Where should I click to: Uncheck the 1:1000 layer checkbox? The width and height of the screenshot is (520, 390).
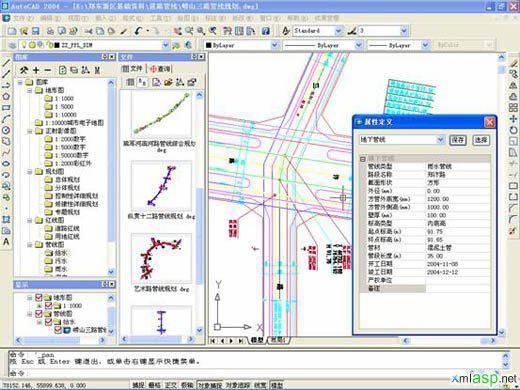[48, 305]
